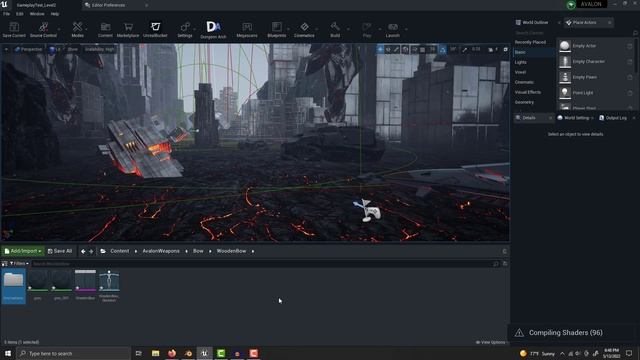
Task: Open the Help menu
Action: click(55, 14)
